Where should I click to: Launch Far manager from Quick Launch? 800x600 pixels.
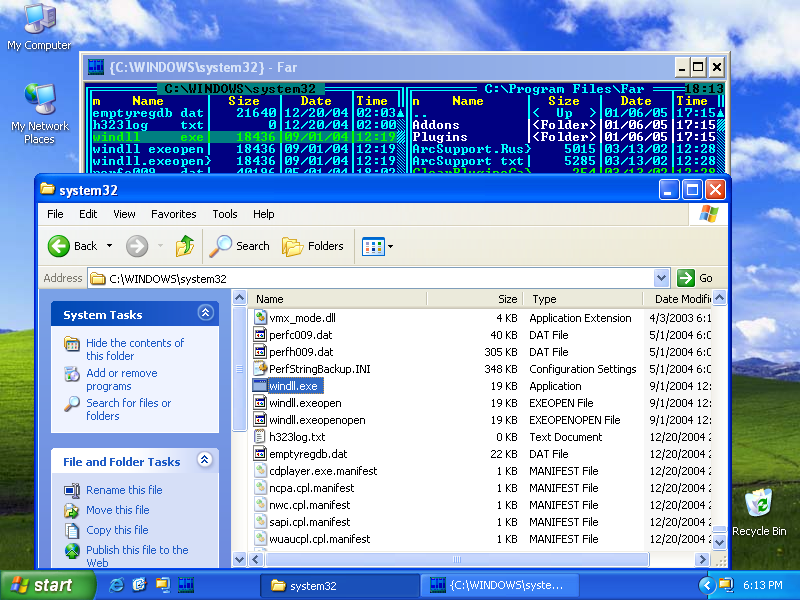(x=186, y=585)
